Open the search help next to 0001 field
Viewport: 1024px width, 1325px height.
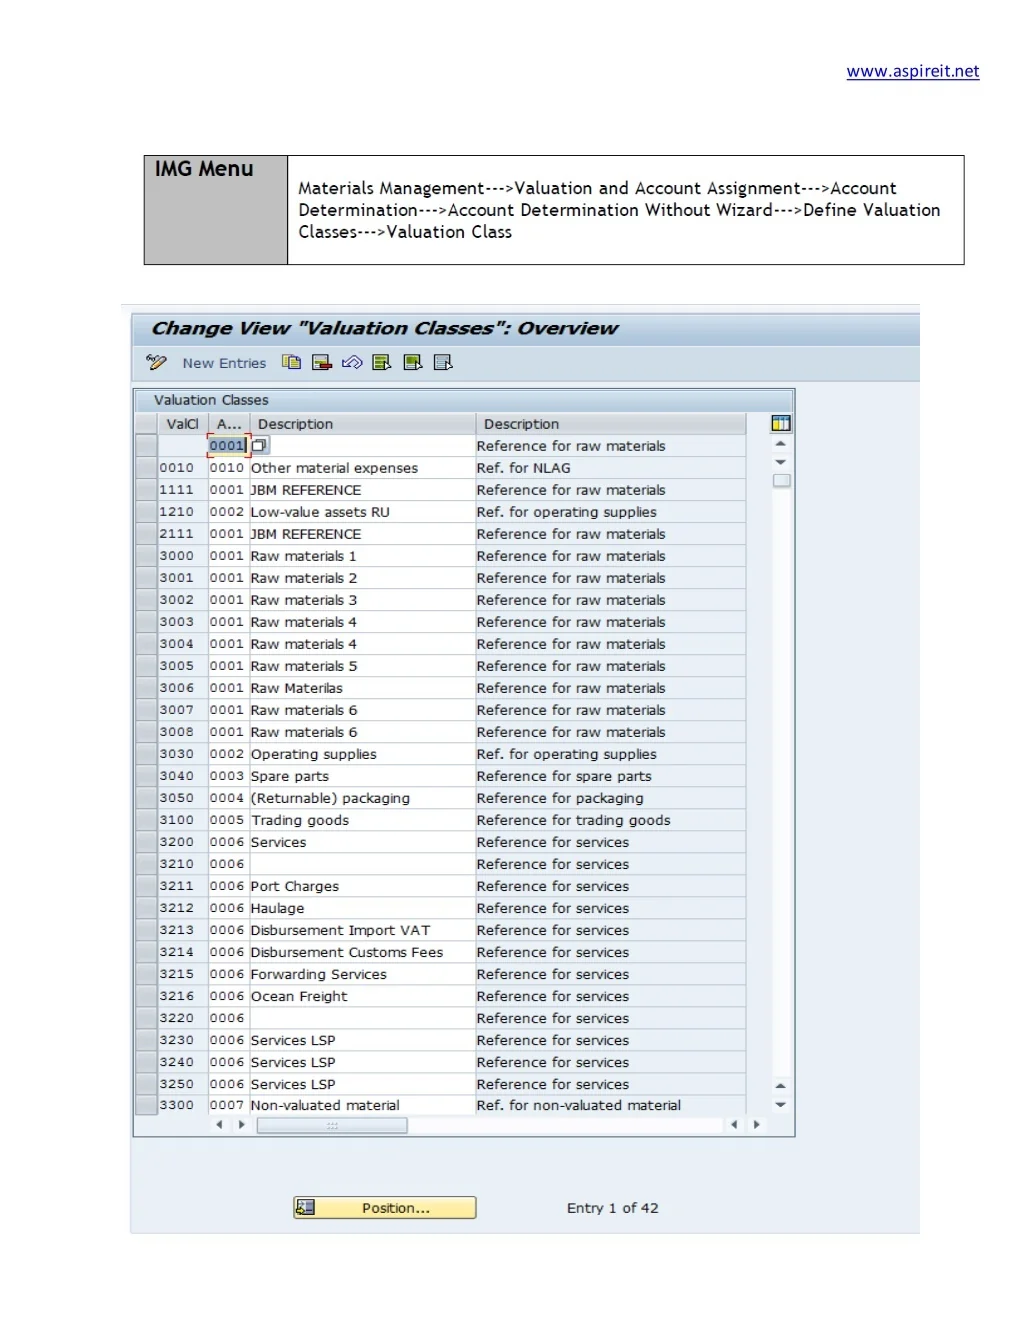pos(260,446)
